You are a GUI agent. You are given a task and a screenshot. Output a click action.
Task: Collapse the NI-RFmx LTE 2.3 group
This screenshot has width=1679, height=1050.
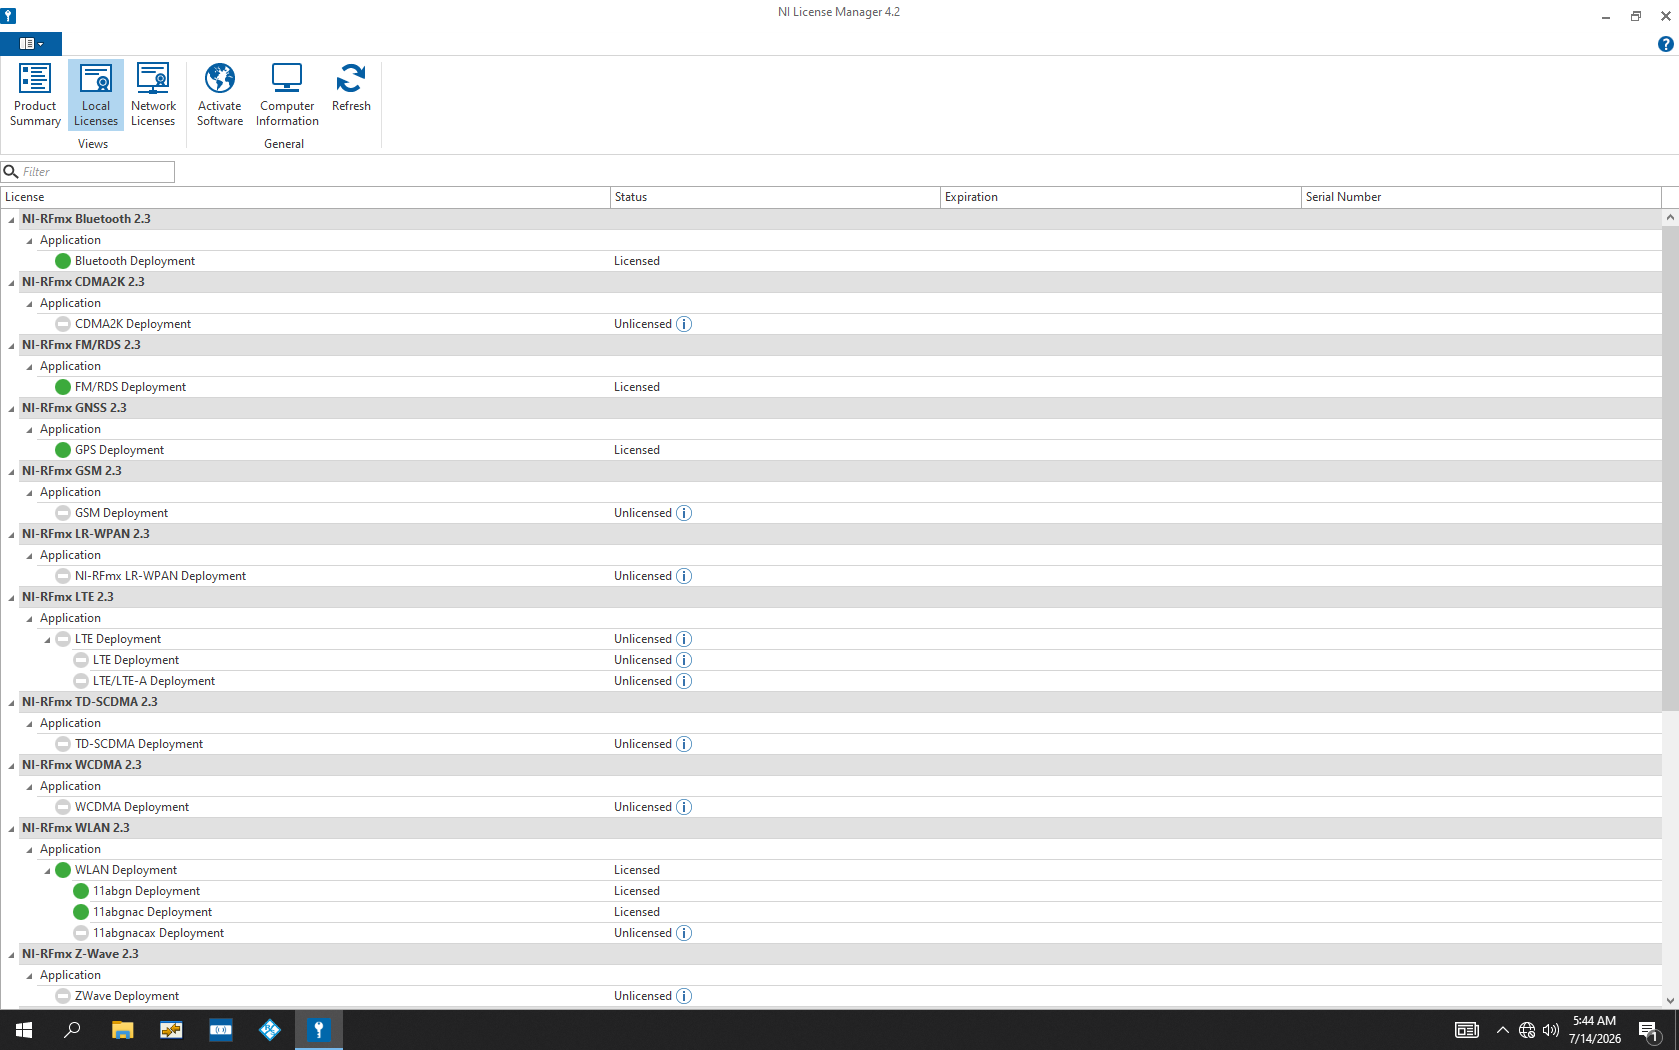pyautogui.click(x=12, y=598)
